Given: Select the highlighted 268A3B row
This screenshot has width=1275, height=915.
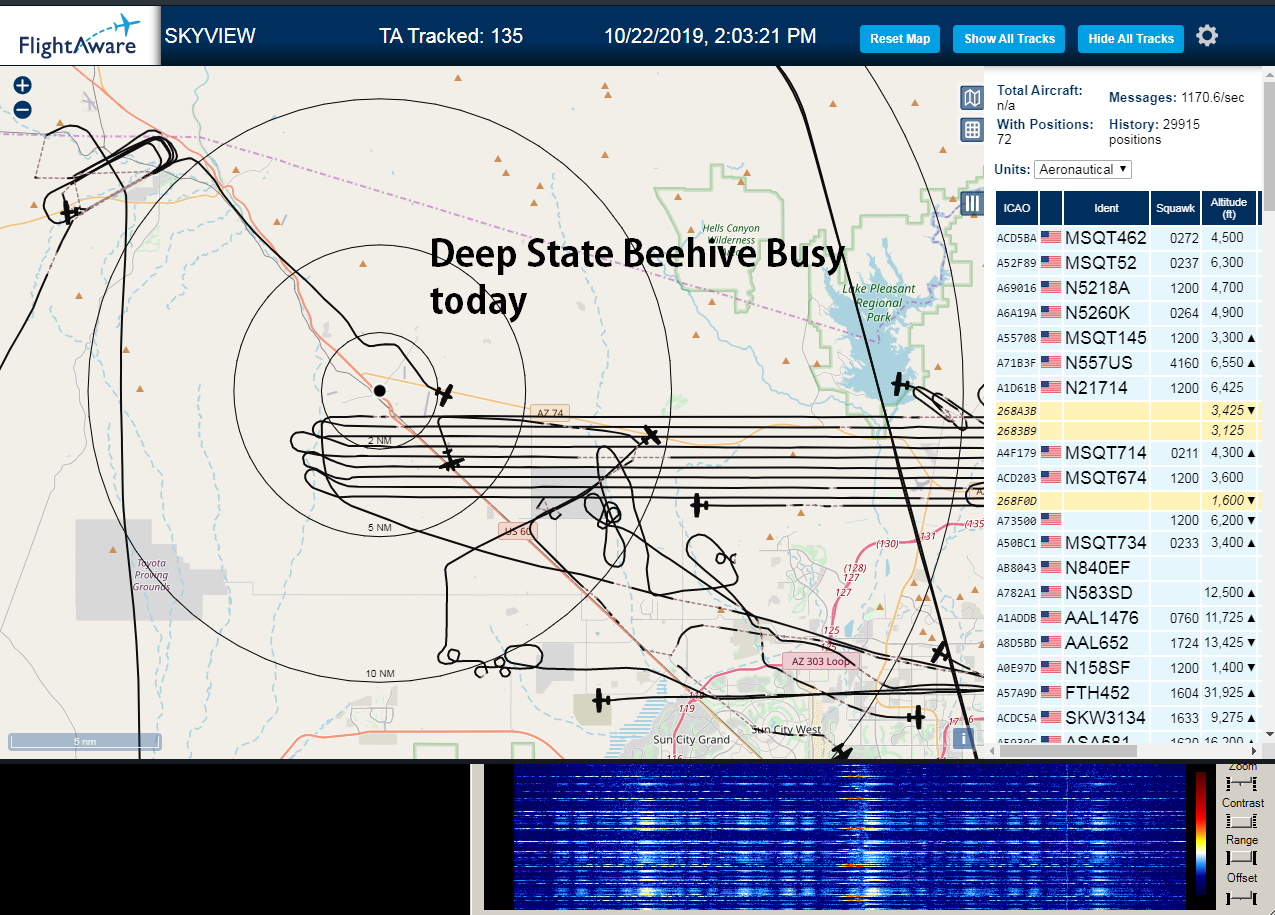Looking at the screenshot, I should (x=1127, y=410).
